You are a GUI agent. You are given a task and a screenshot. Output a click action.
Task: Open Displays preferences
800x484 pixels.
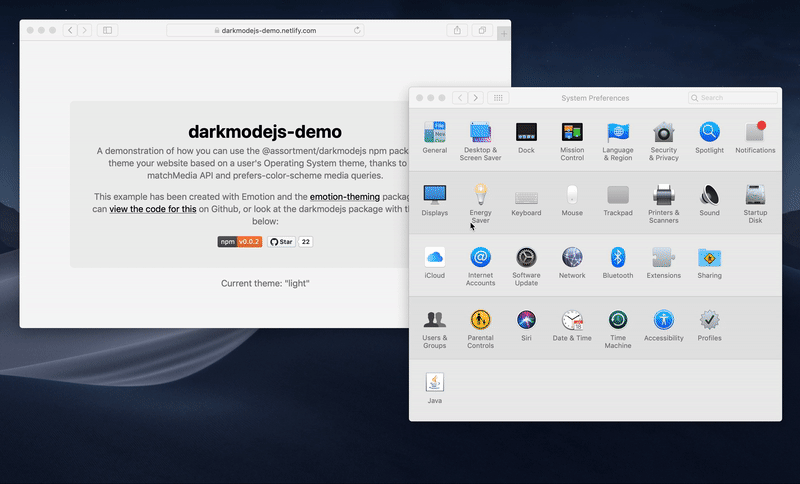pyautogui.click(x=435, y=200)
